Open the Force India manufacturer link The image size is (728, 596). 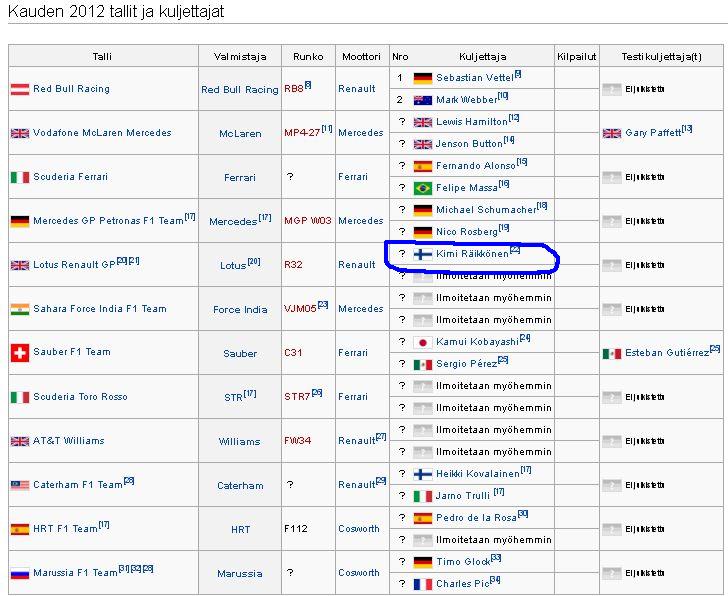[240, 310]
